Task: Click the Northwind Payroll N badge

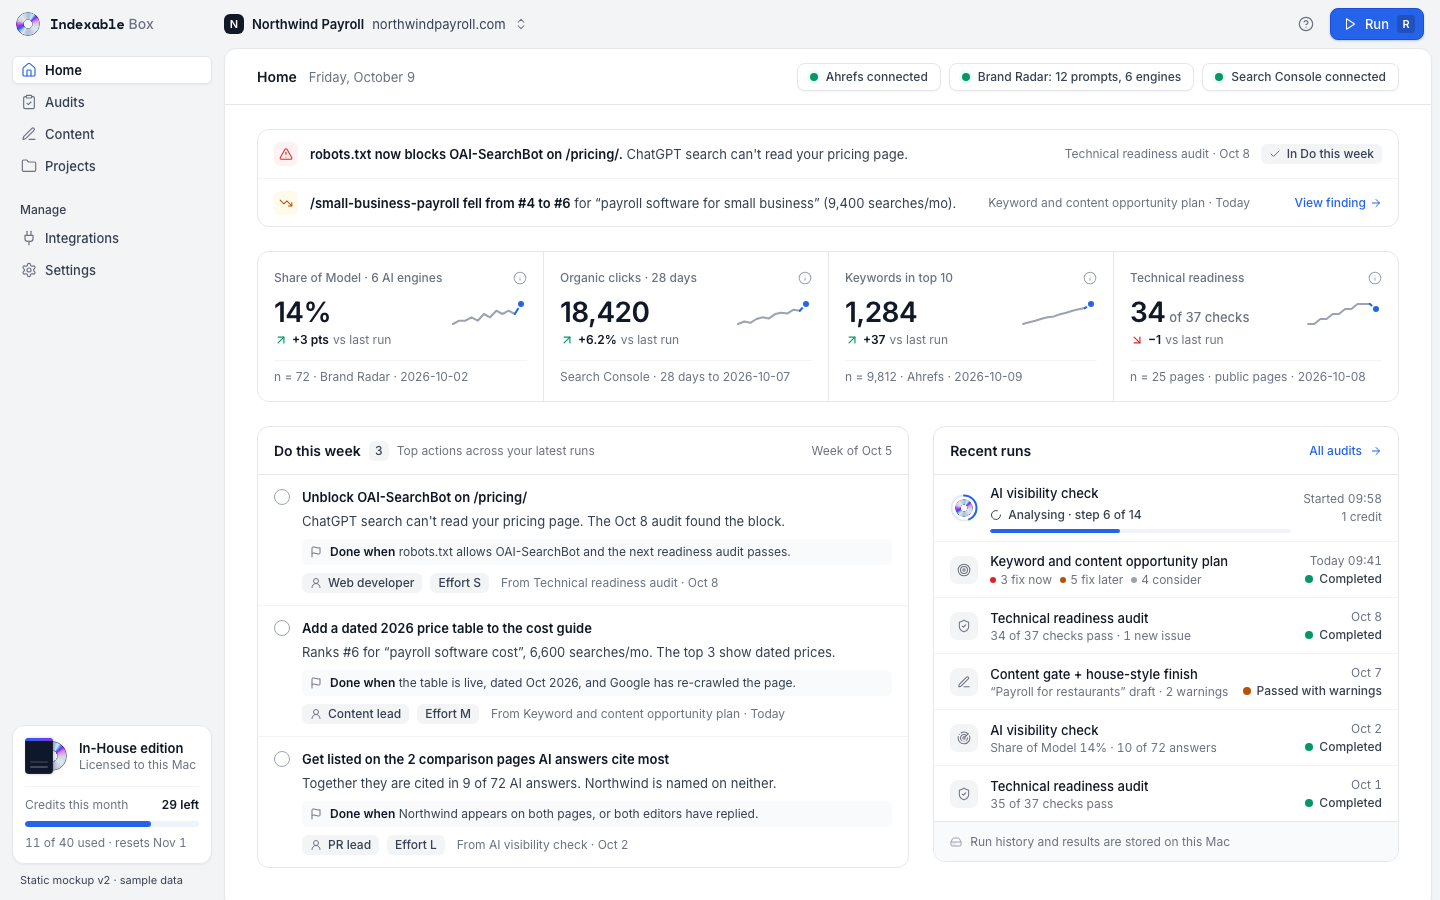Action: [234, 24]
